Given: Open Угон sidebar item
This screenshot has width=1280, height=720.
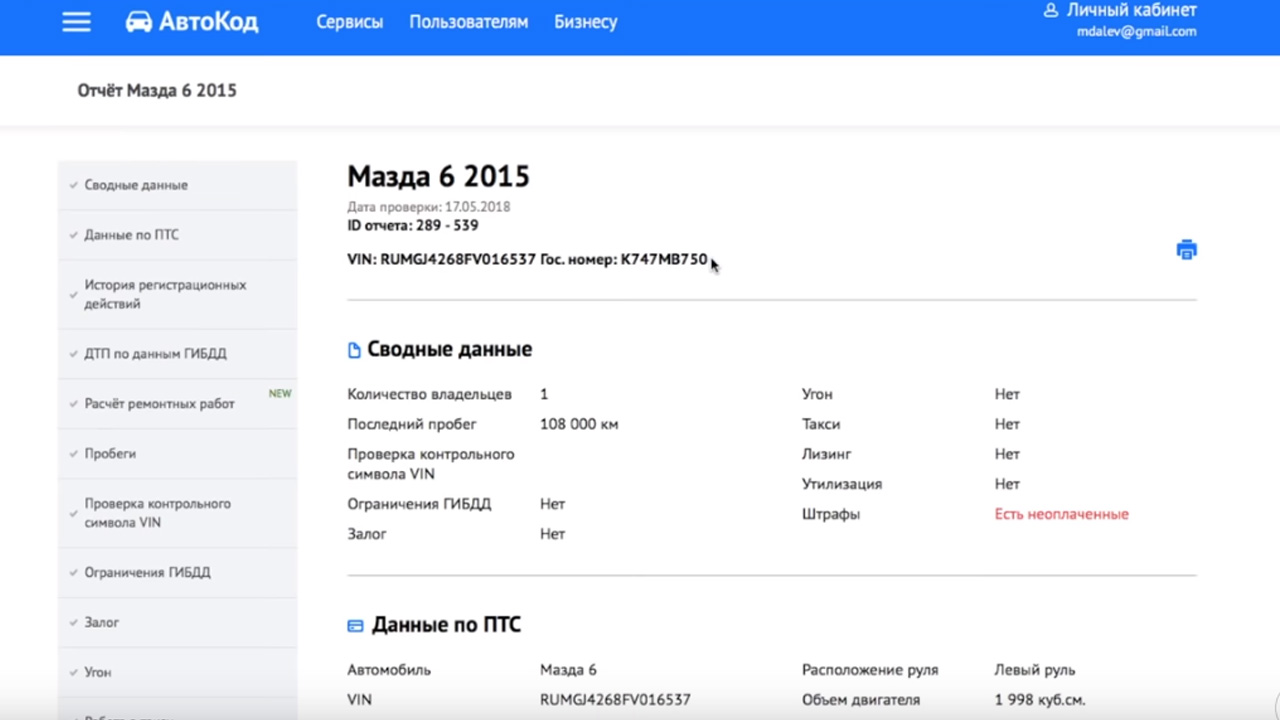Looking at the screenshot, I should pos(177,672).
